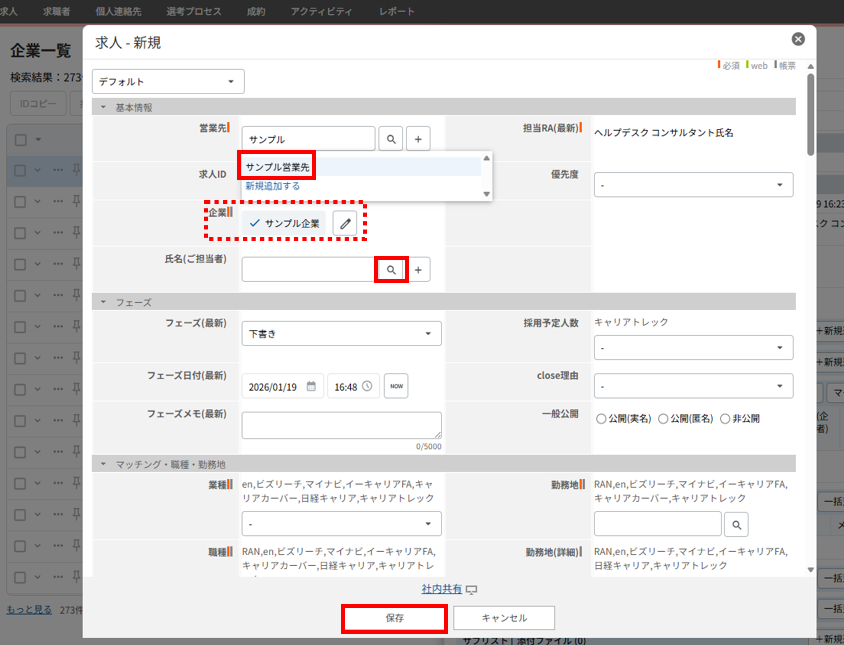
Task: Go to the レポート menu
Action: click(397, 10)
